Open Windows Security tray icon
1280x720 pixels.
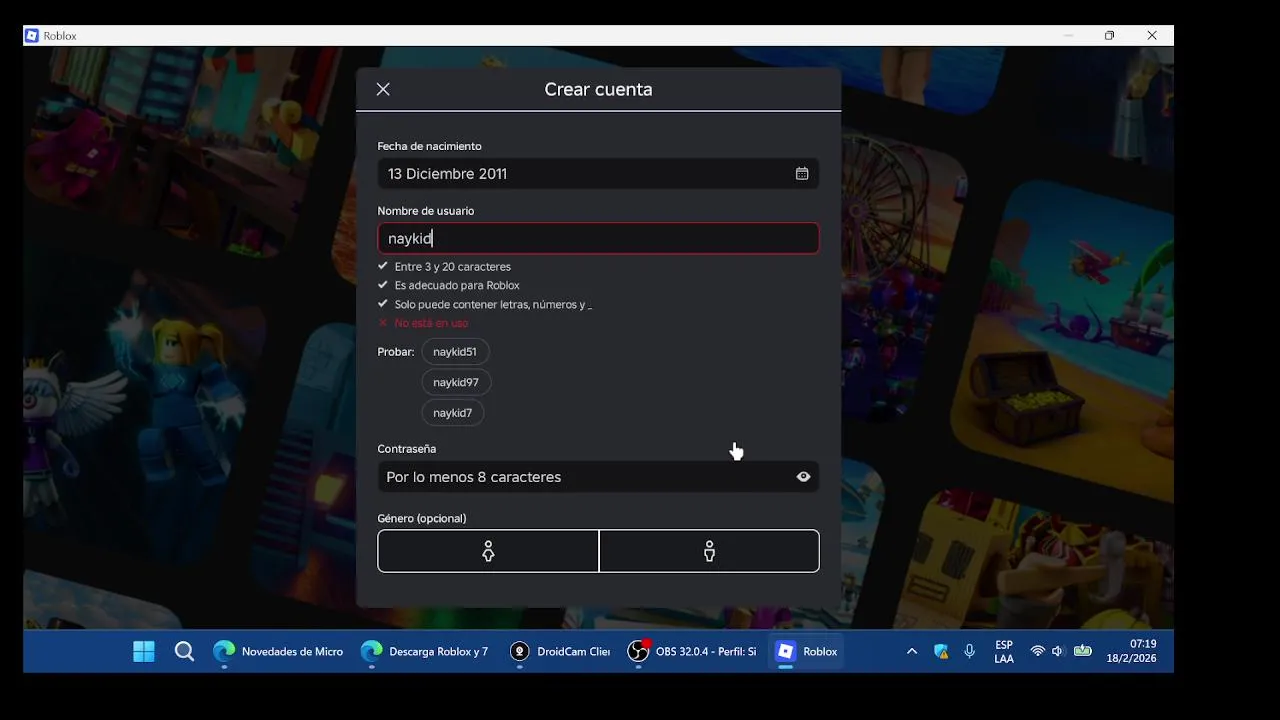click(x=941, y=652)
